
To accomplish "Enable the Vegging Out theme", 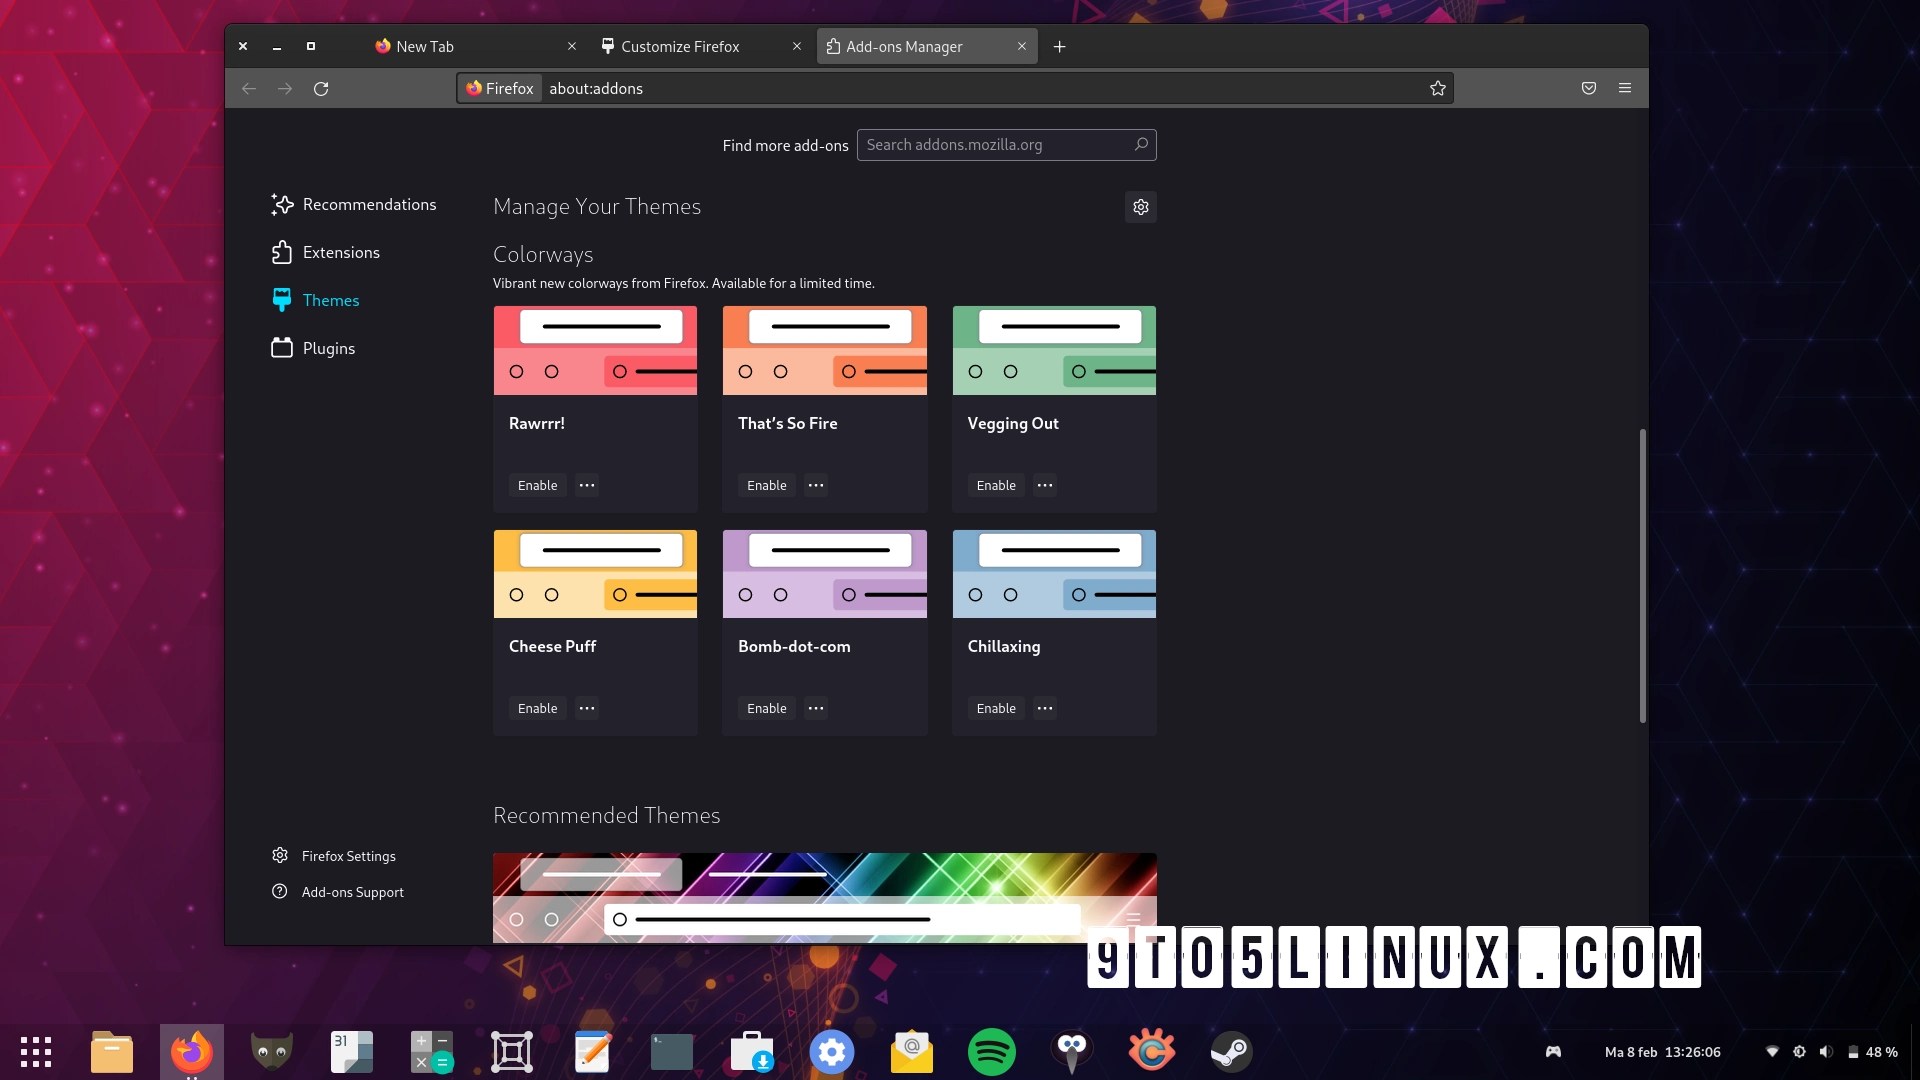I will (995, 485).
